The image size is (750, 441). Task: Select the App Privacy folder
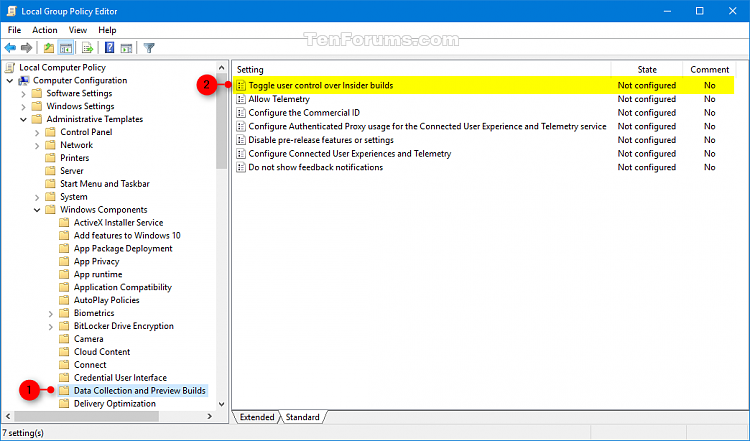[97, 261]
